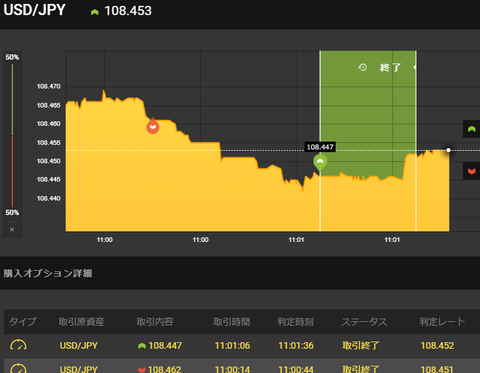
Task: Click the 取引時間 column header
Action: pyautogui.click(x=232, y=322)
